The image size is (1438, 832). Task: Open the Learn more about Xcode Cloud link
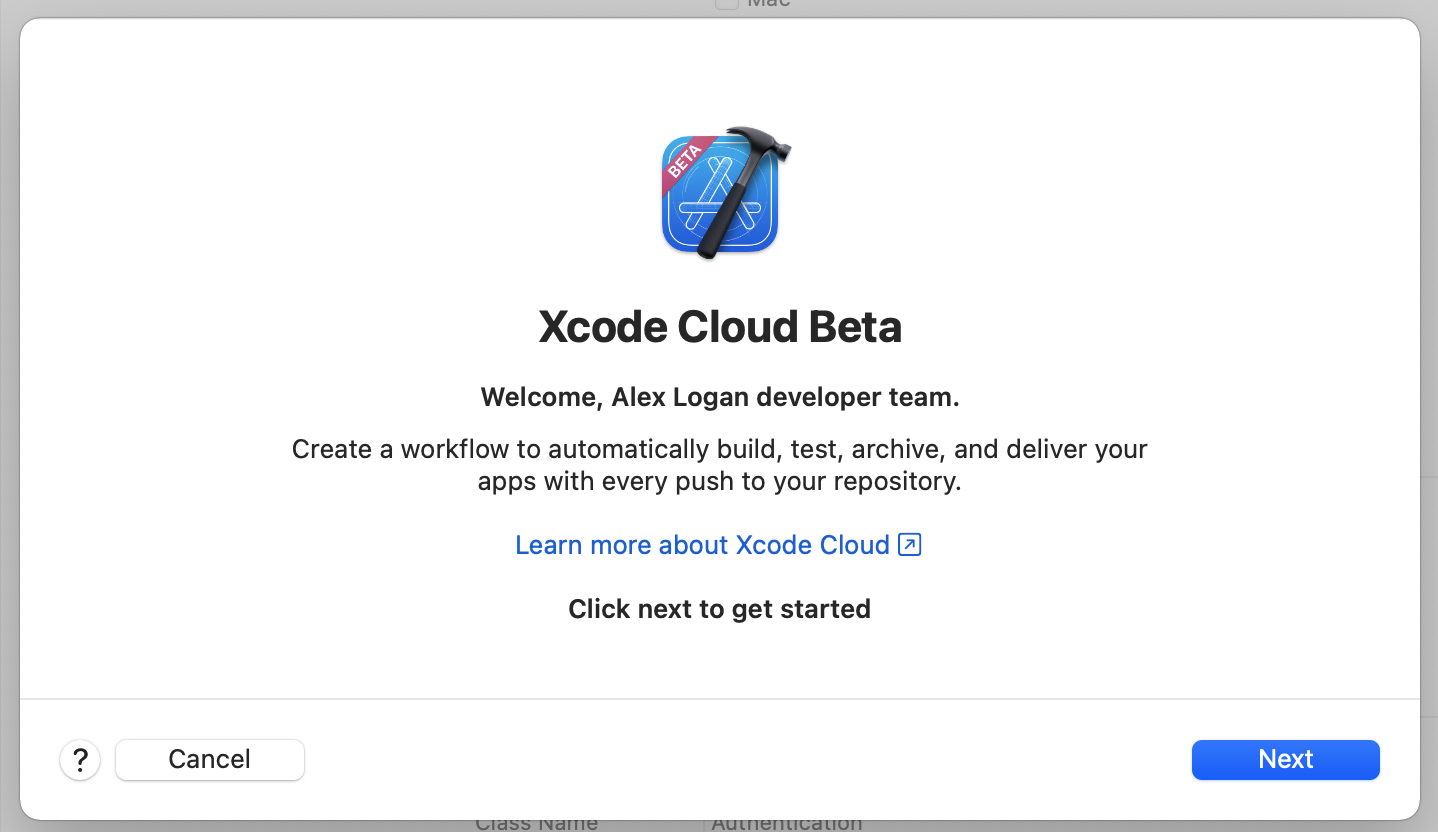[702, 545]
